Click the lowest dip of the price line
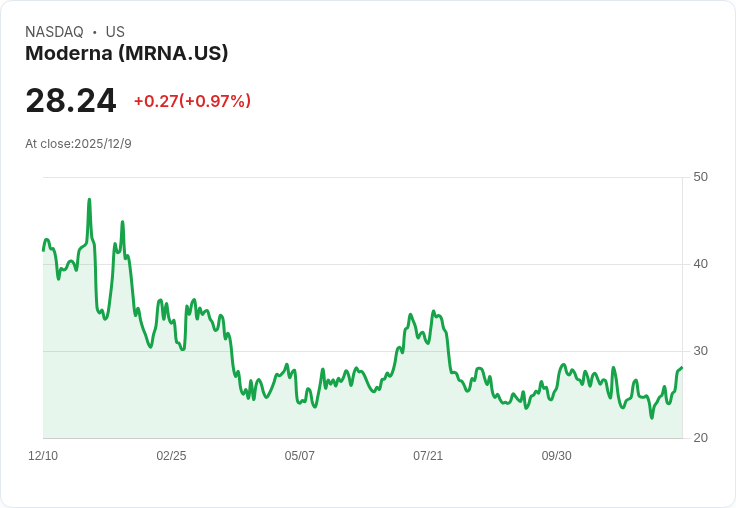Image resolution: width=736 pixels, height=508 pixels. tap(652, 417)
